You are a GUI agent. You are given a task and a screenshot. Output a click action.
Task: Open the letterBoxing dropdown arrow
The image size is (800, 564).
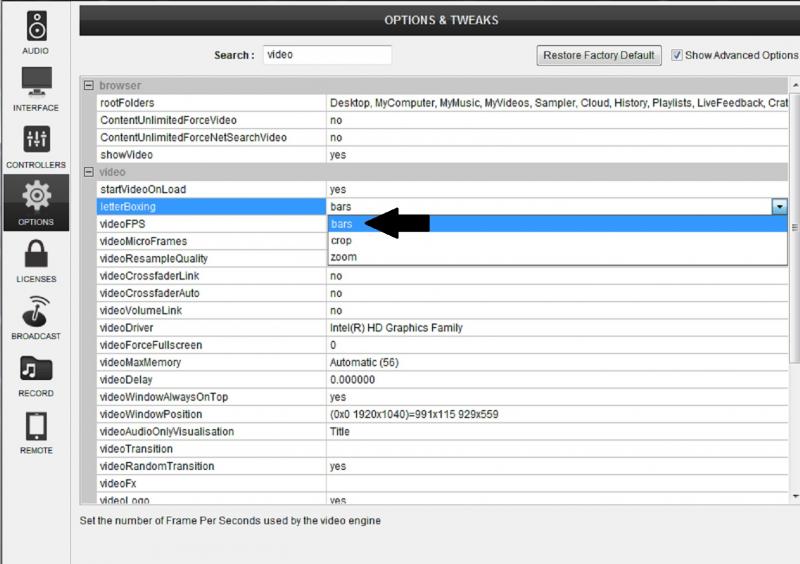click(x=780, y=207)
